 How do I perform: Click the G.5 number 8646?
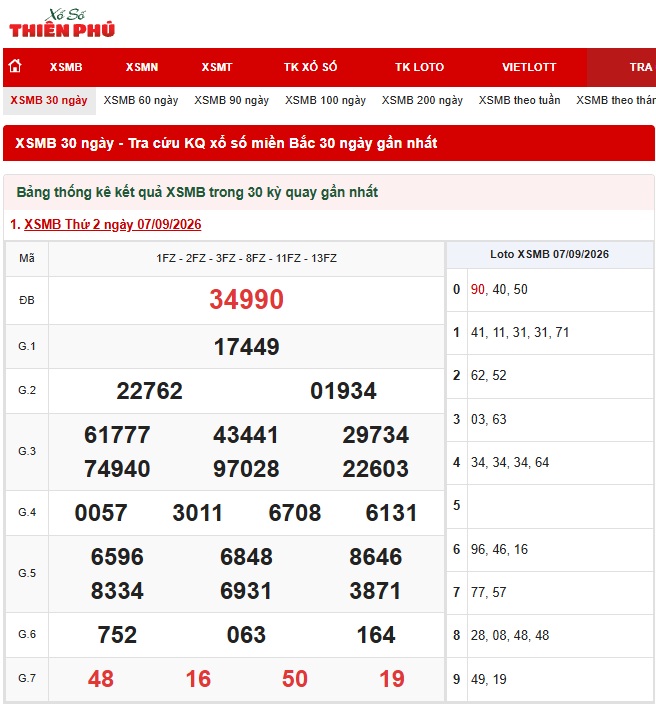click(376, 557)
